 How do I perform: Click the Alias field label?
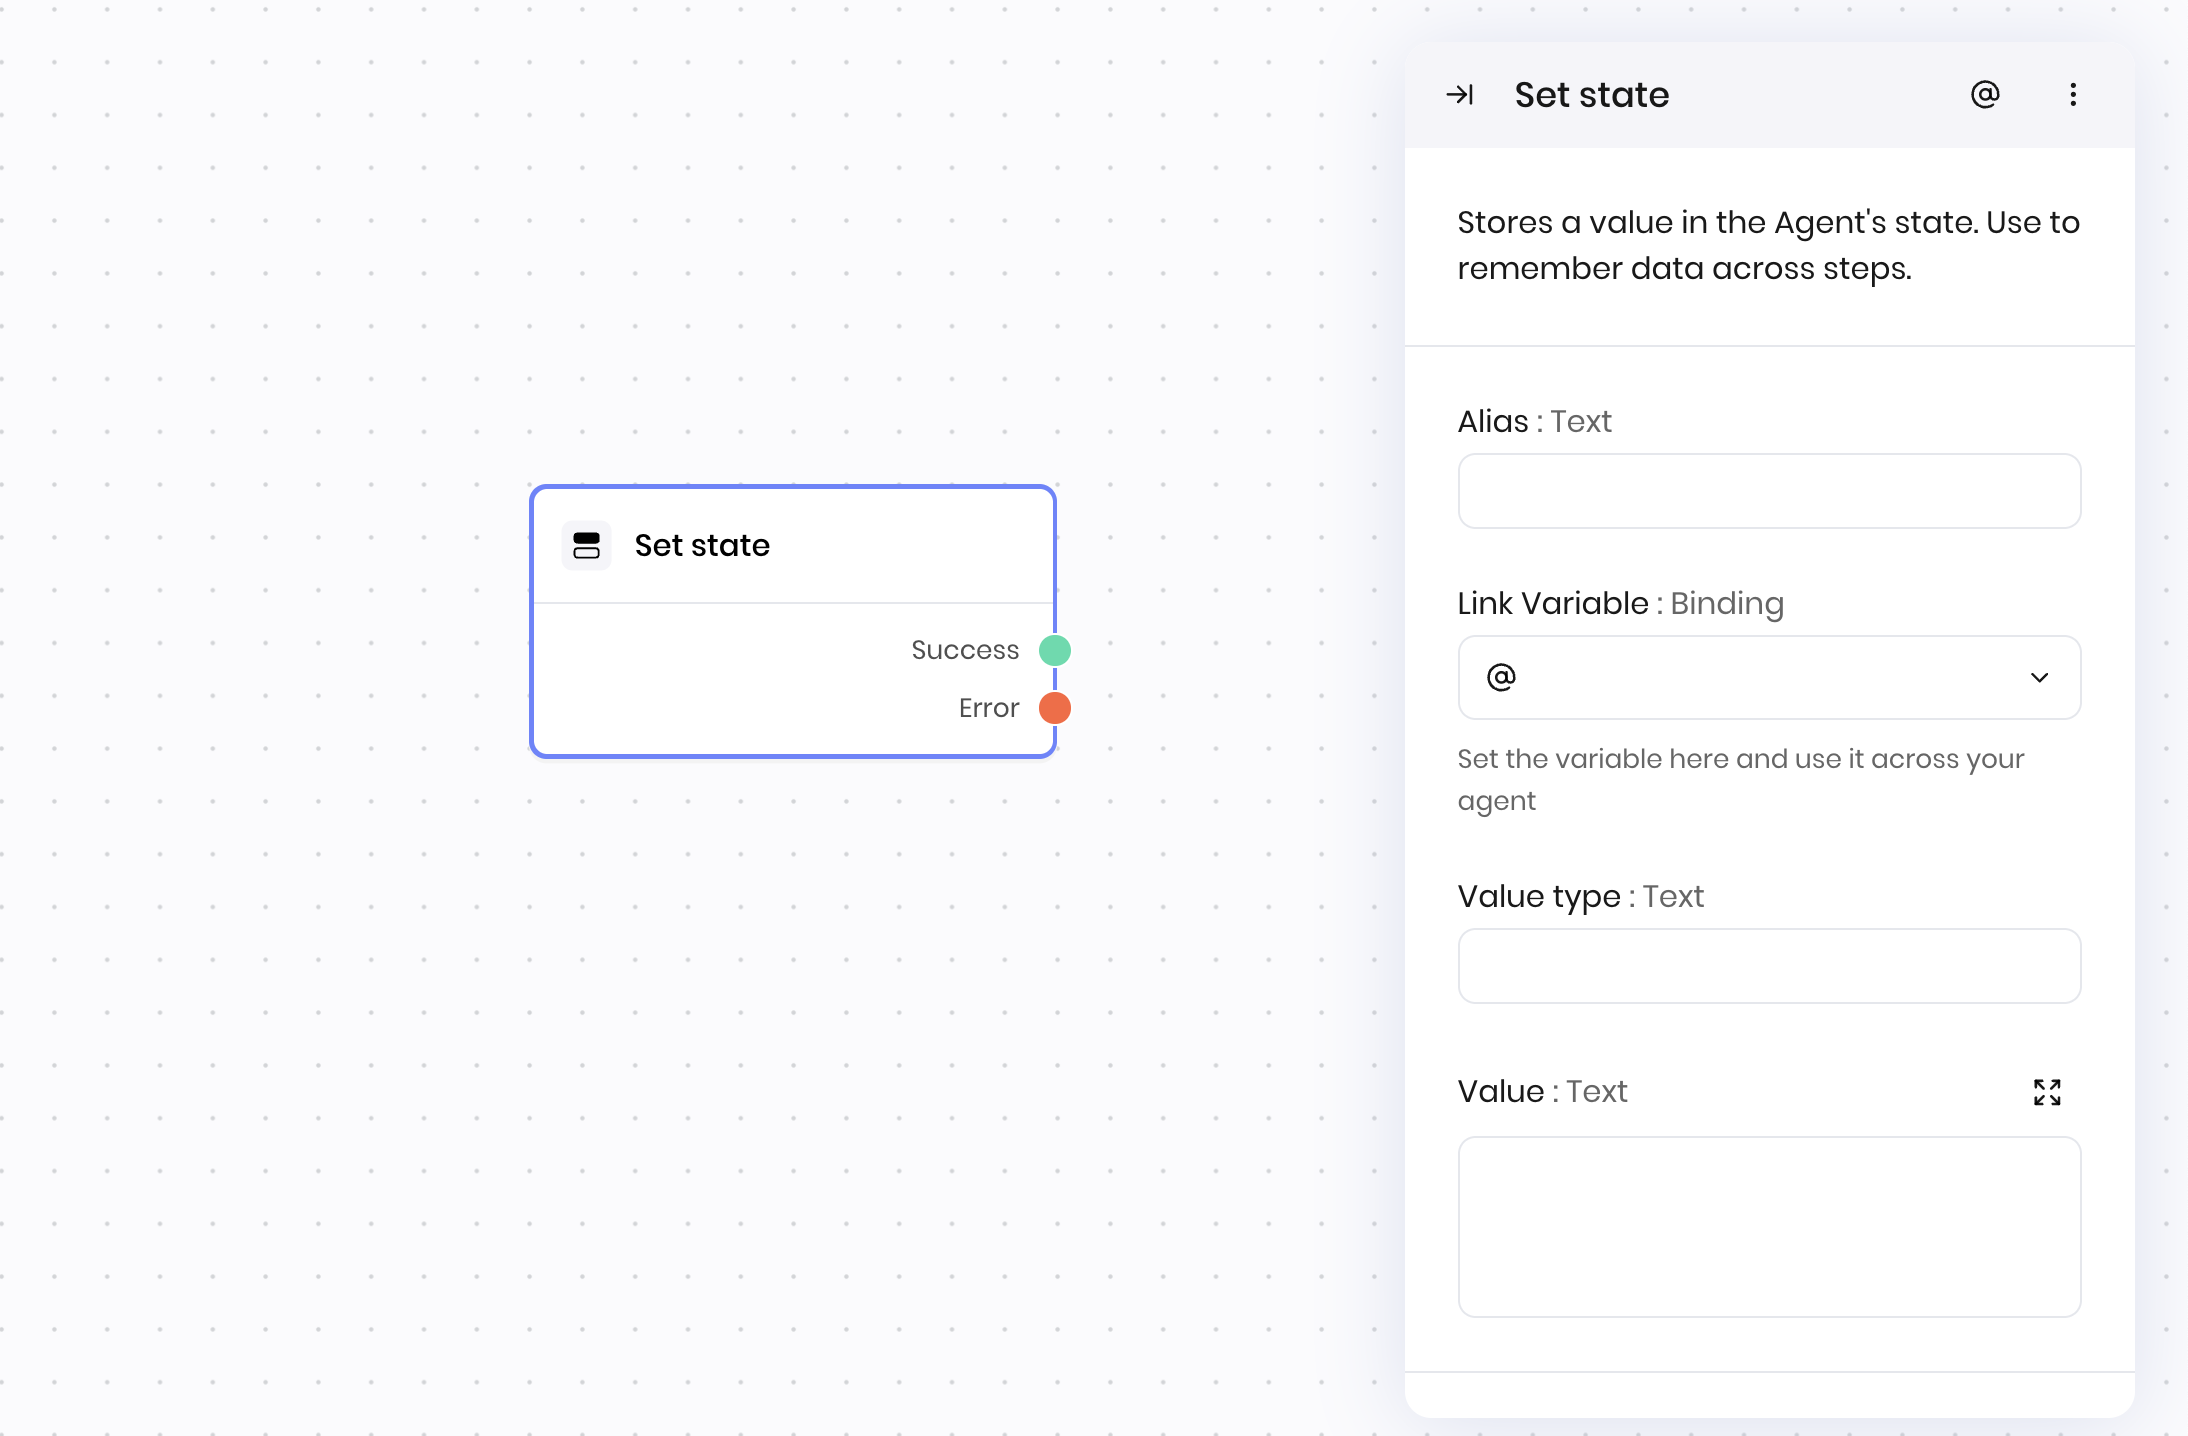(x=1492, y=422)
